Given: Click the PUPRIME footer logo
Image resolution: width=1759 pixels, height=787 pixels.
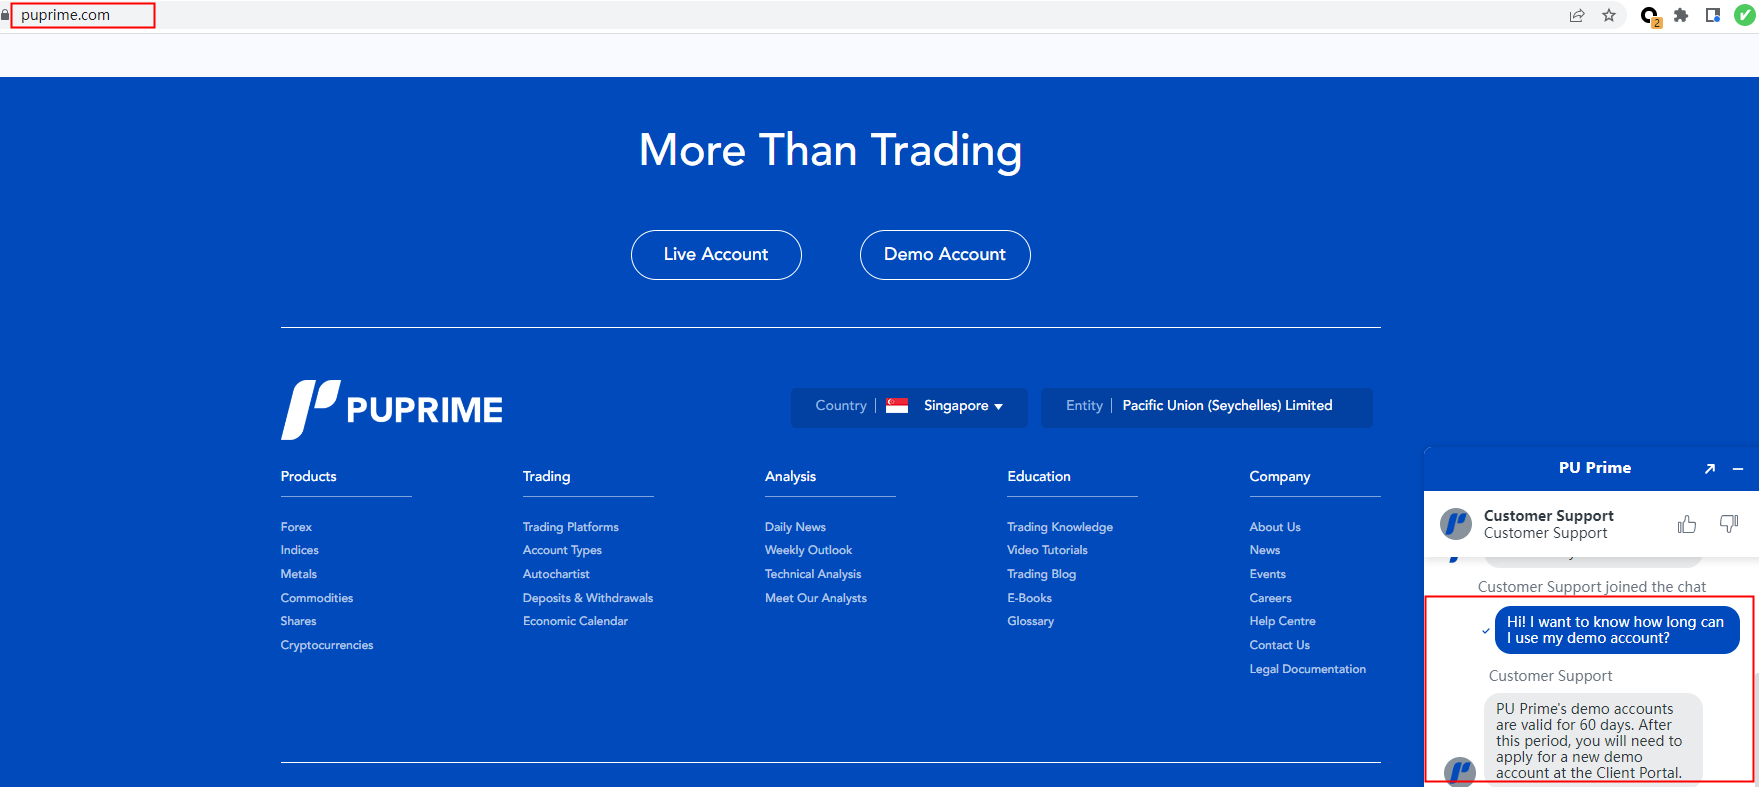Looking at the screenshot, I should pyautogui.click(x=392, y=410).
